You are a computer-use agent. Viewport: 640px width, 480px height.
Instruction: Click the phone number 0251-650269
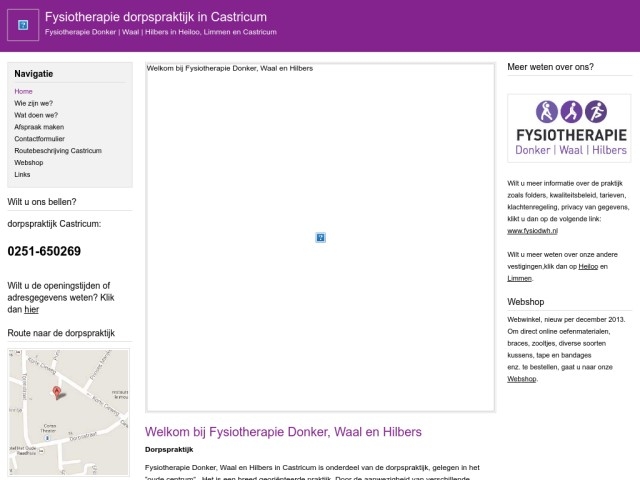pyautogui.click(x=44, y=252)
